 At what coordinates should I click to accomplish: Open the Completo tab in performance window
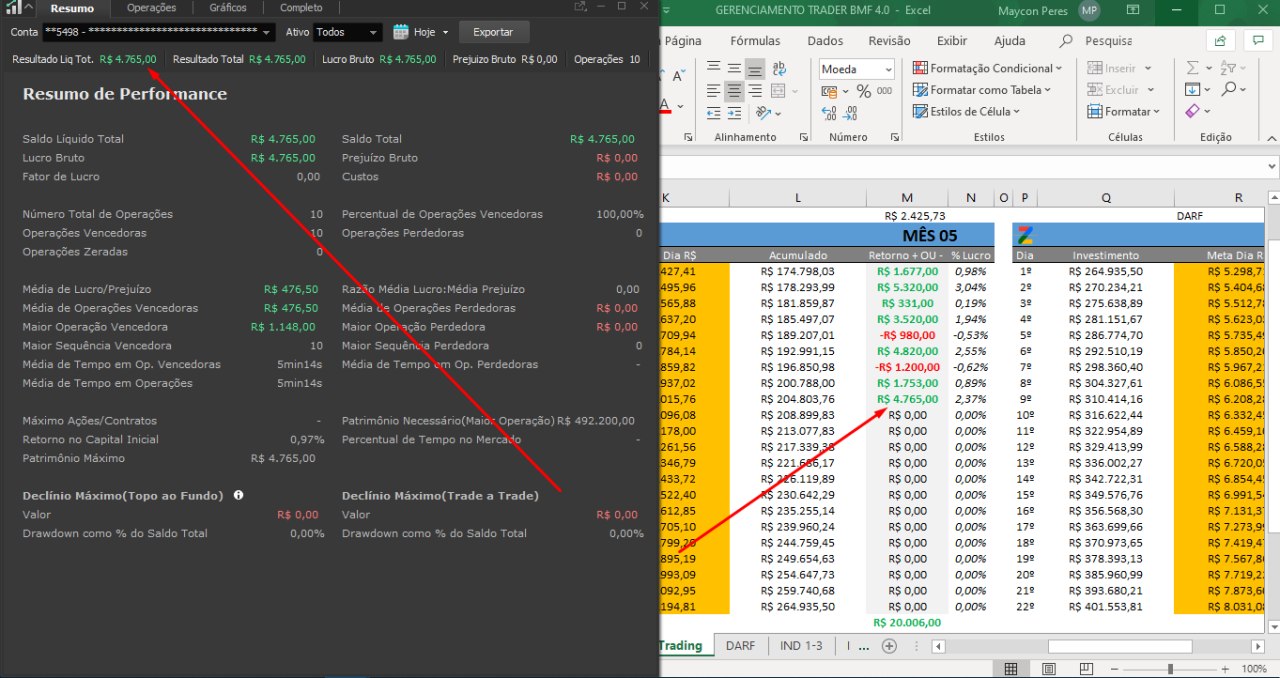coord(301,8)
